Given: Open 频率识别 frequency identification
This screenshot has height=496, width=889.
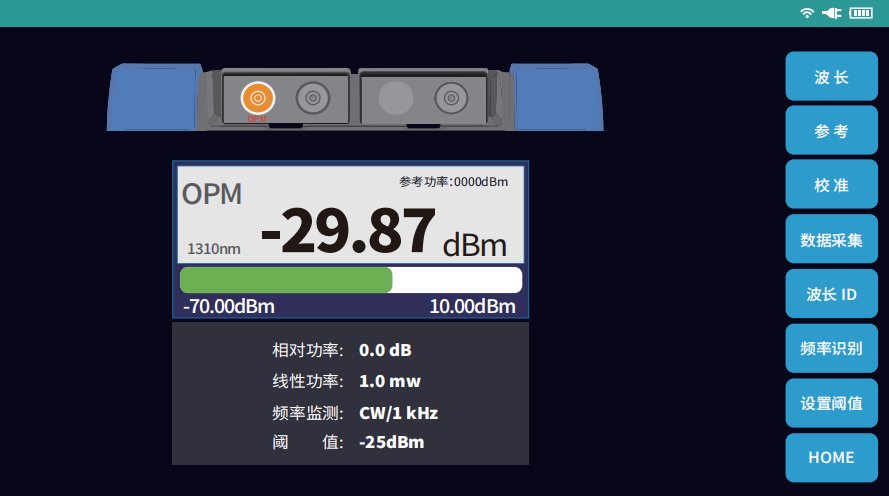Looking at the screenshot, I should 831,348.
